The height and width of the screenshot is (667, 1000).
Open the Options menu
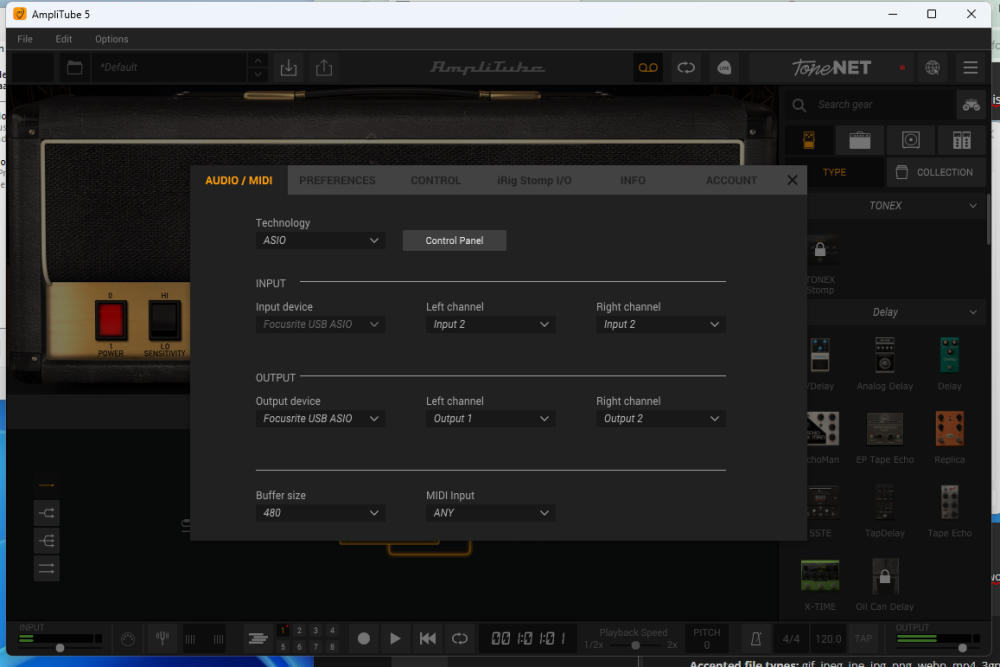click(111, 39)
